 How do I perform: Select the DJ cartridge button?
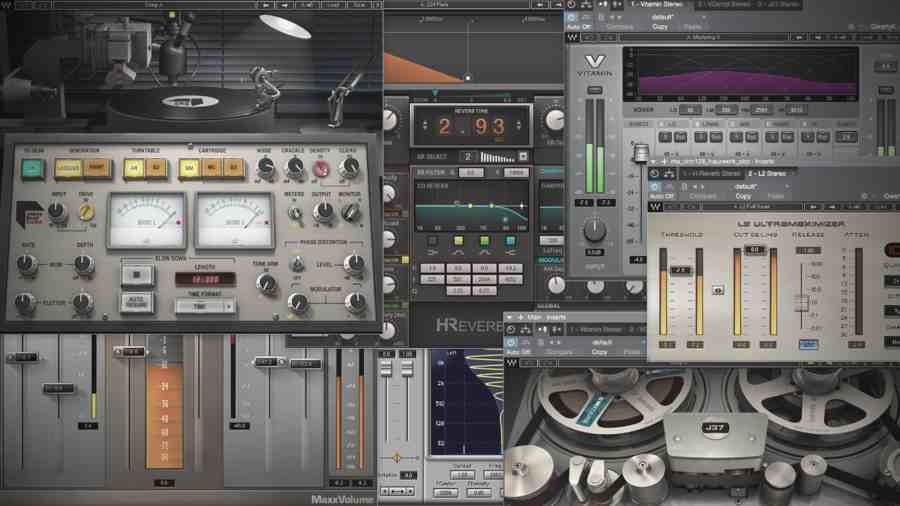[233, 169]
